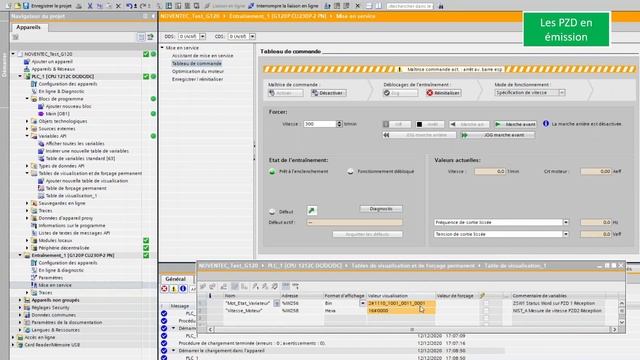Click the search field in top toolbar
Image resolution: width=640 pixels, height=360 pixels.
pyautogui.click(x=409, y=6)
